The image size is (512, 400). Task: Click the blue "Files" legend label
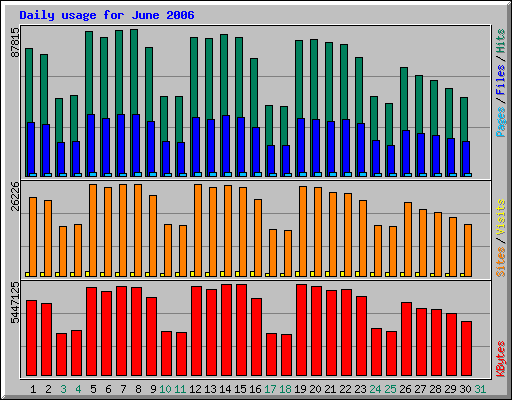coord(501,80)
